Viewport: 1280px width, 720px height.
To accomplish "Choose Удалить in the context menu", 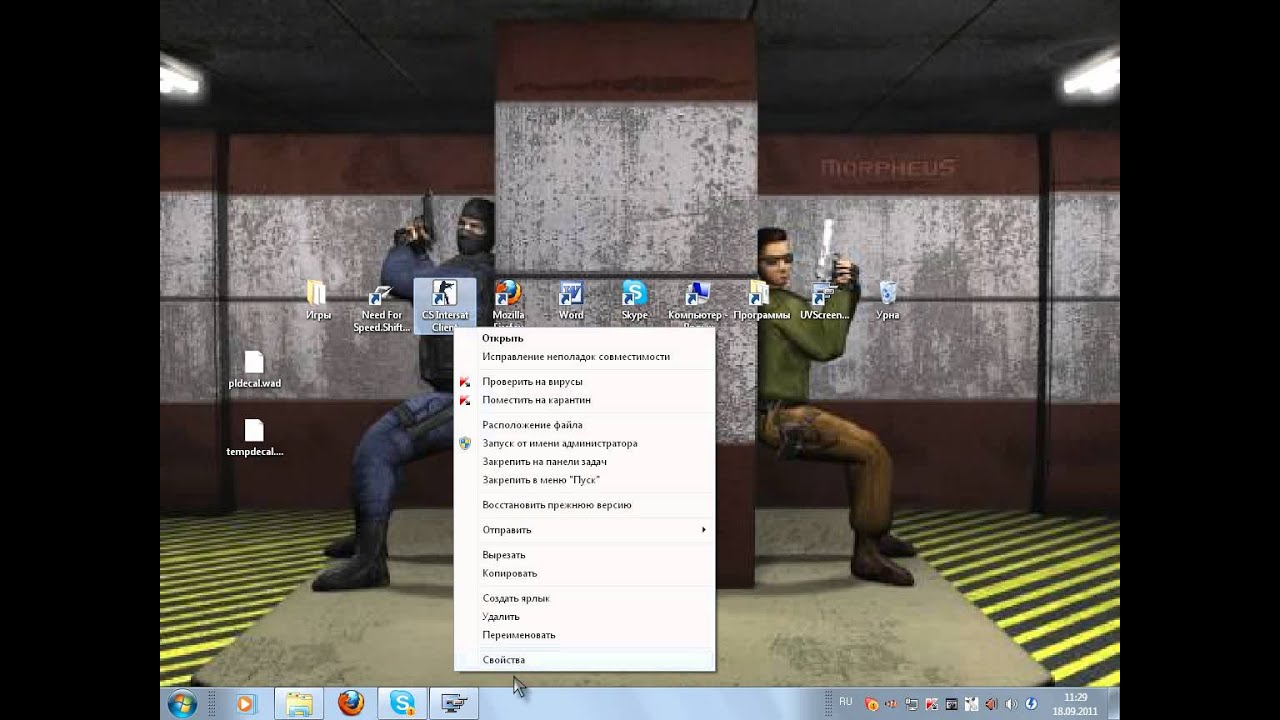I will point(584,616).
